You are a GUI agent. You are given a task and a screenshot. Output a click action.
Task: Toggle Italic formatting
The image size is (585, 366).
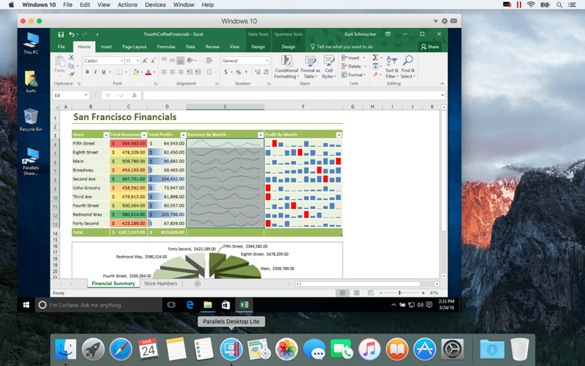96,72
